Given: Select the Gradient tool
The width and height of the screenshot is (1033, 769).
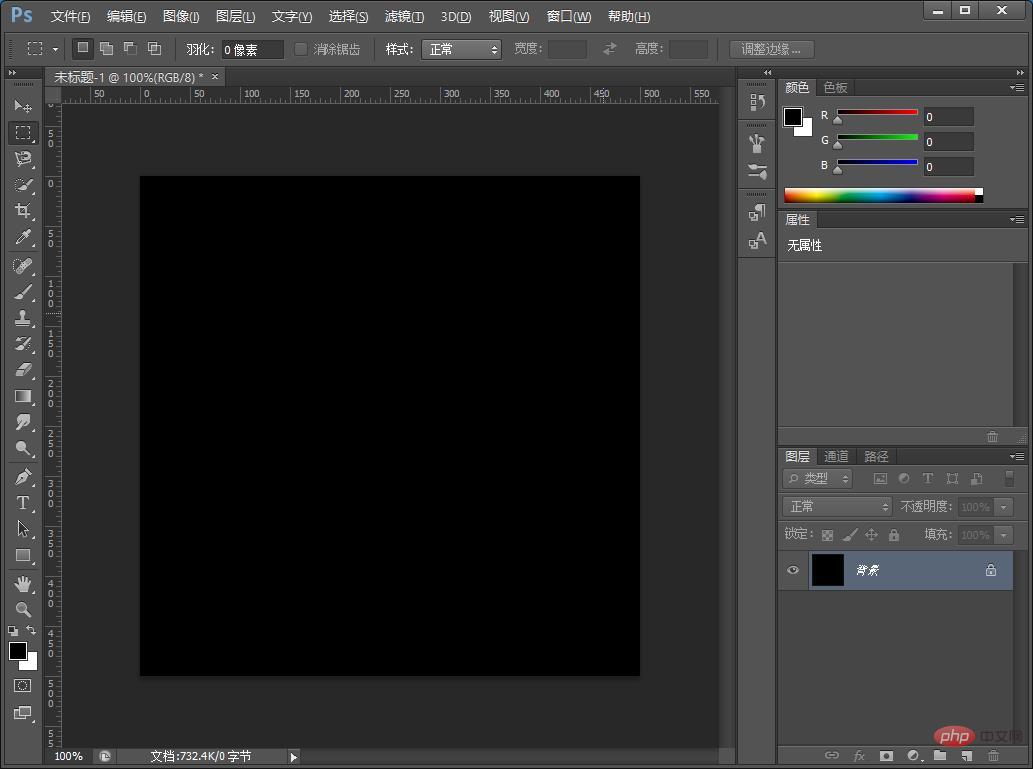Looking at the screenshot, I should point(23,396).
